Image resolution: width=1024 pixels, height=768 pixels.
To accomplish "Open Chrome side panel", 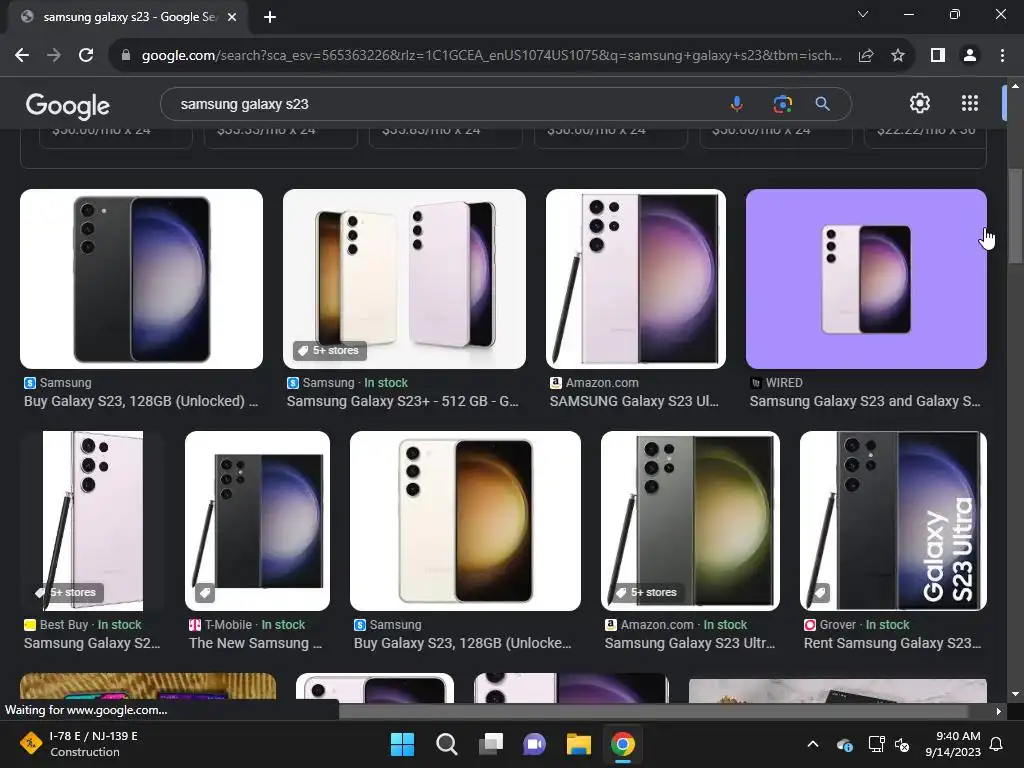I will coord(938,56).
